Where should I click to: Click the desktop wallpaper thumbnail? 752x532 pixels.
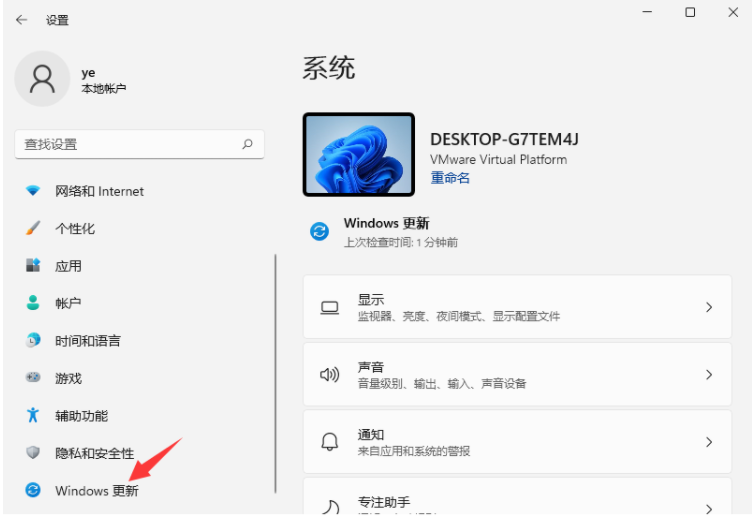pos(359,154)
